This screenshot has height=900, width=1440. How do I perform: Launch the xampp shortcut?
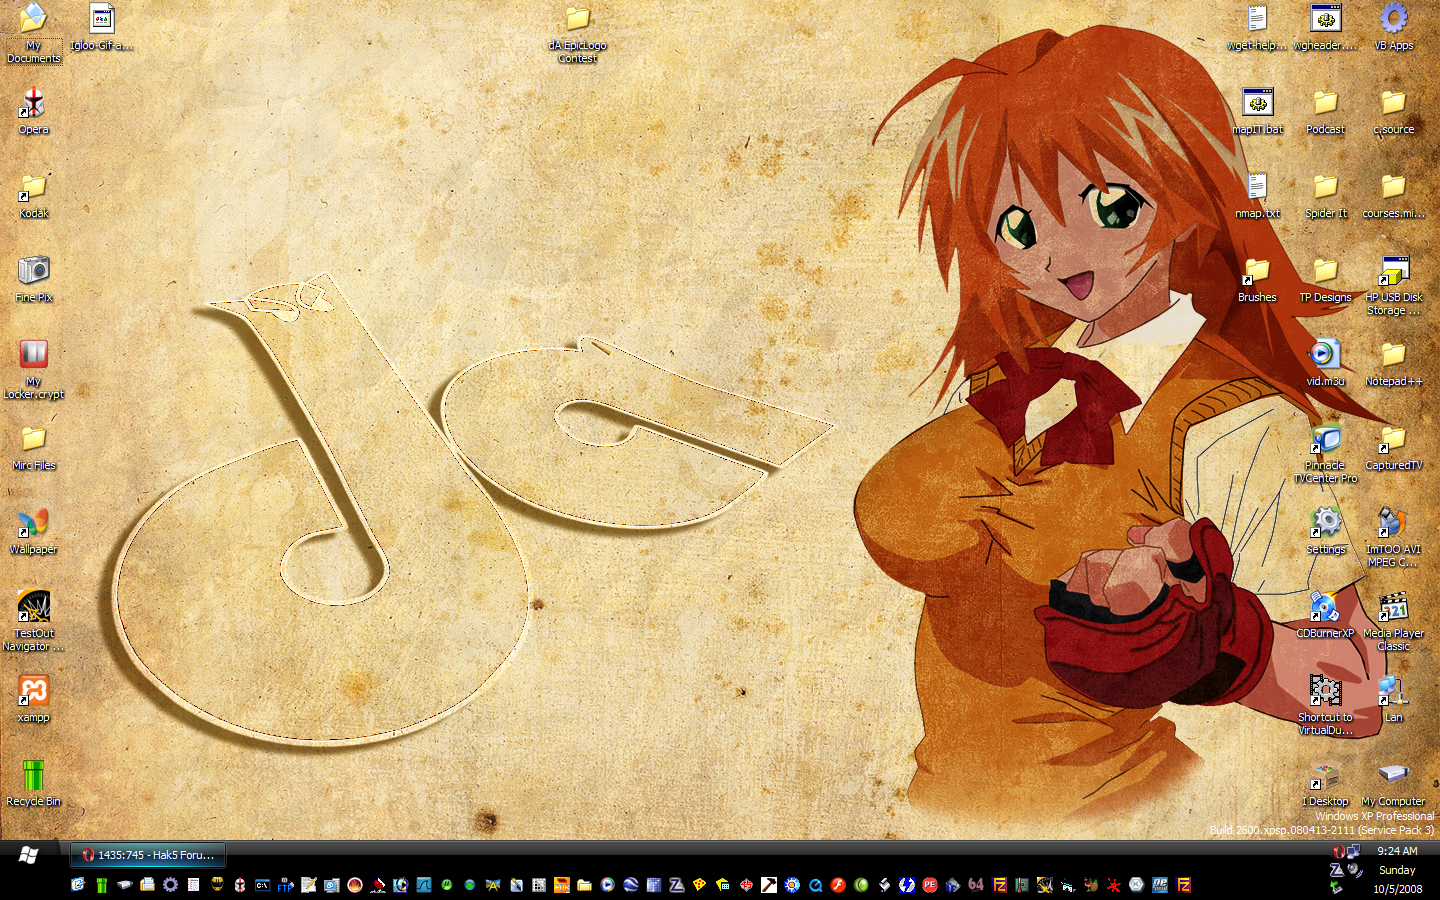[33, 699]
